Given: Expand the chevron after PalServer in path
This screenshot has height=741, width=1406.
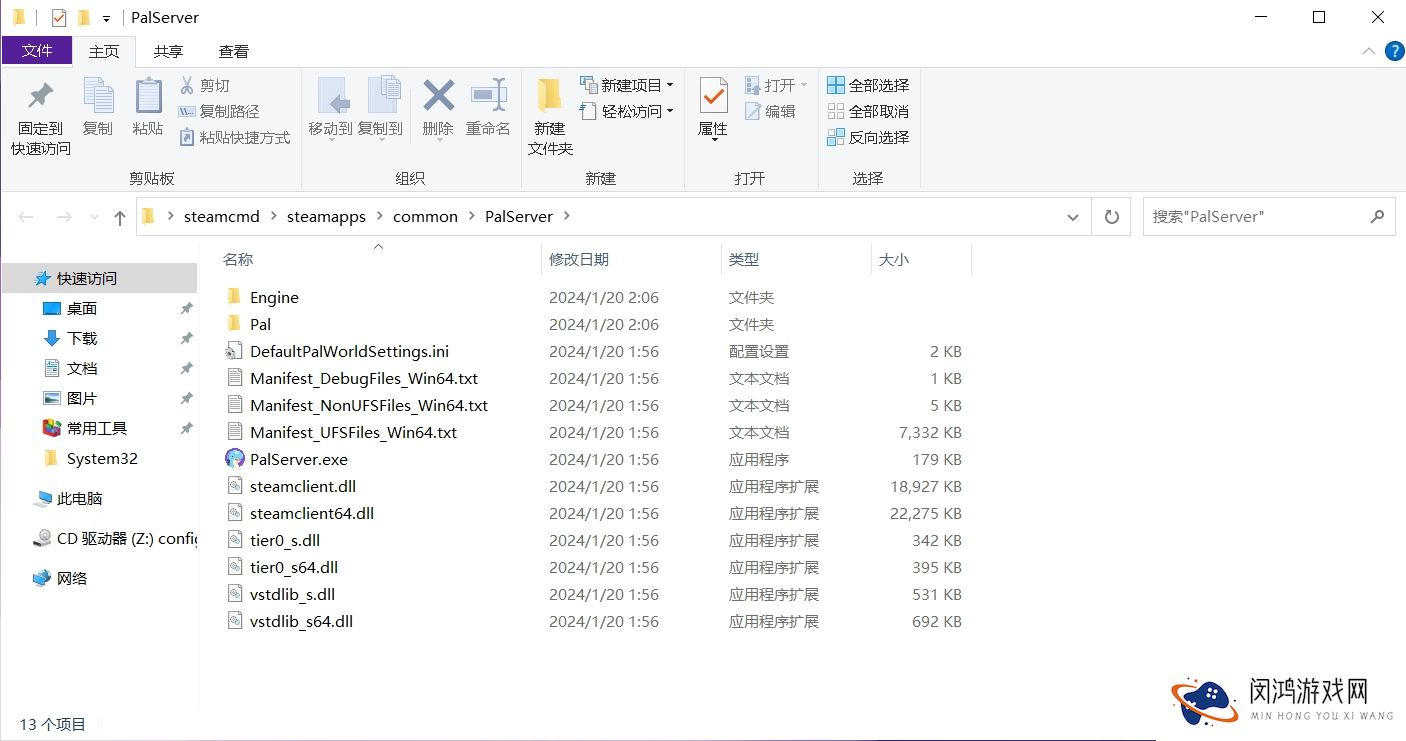Looking at the screenshot, I should tap(567, 216).
